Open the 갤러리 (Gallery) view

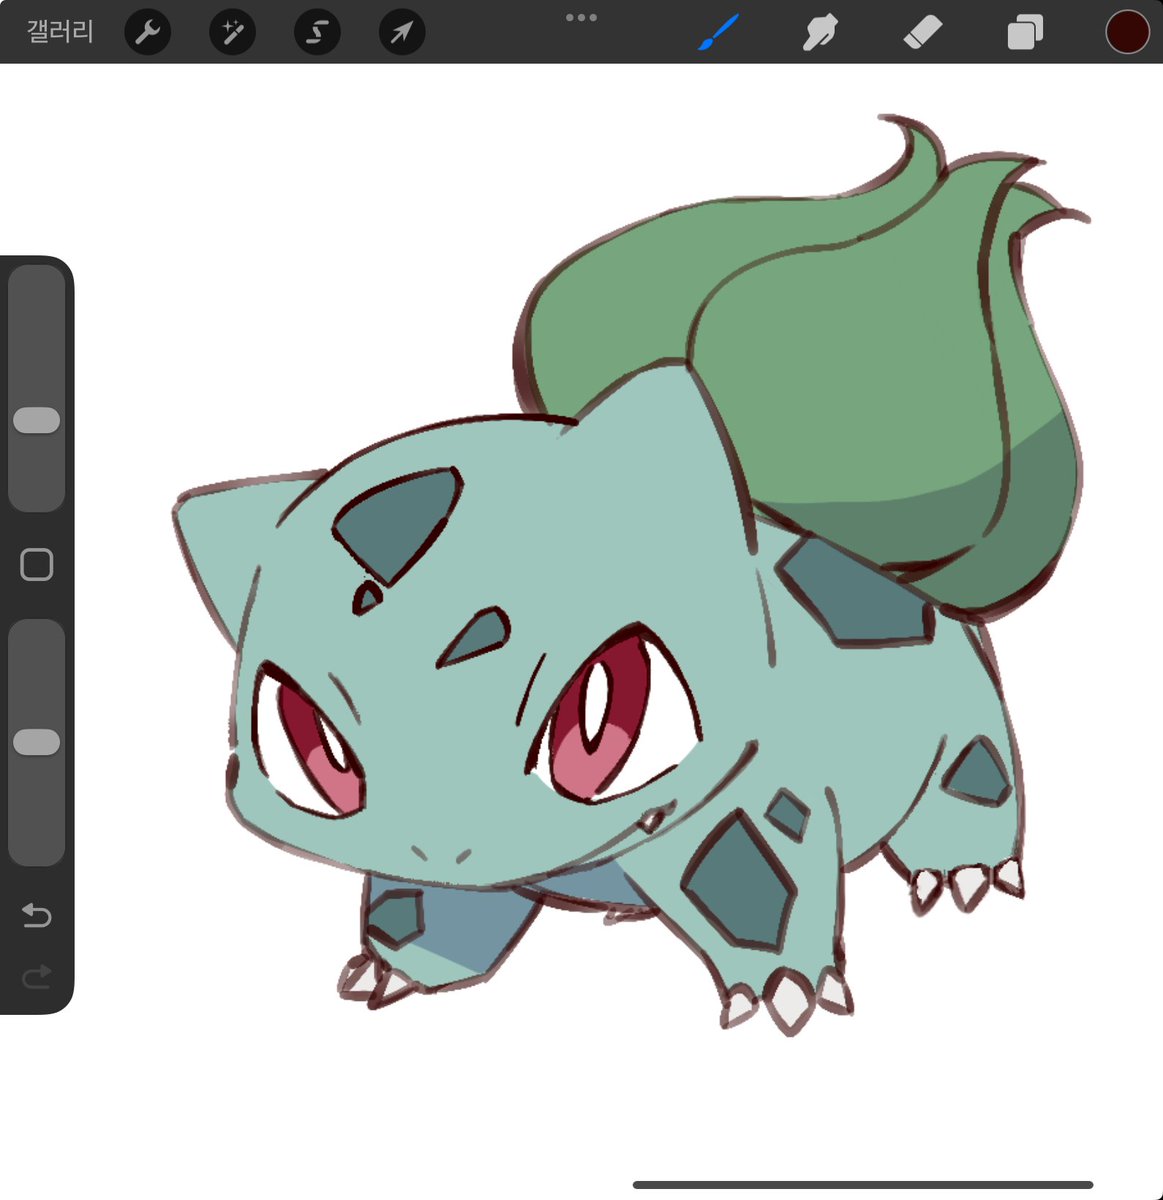pyautogui.click(x=60, y=32)
